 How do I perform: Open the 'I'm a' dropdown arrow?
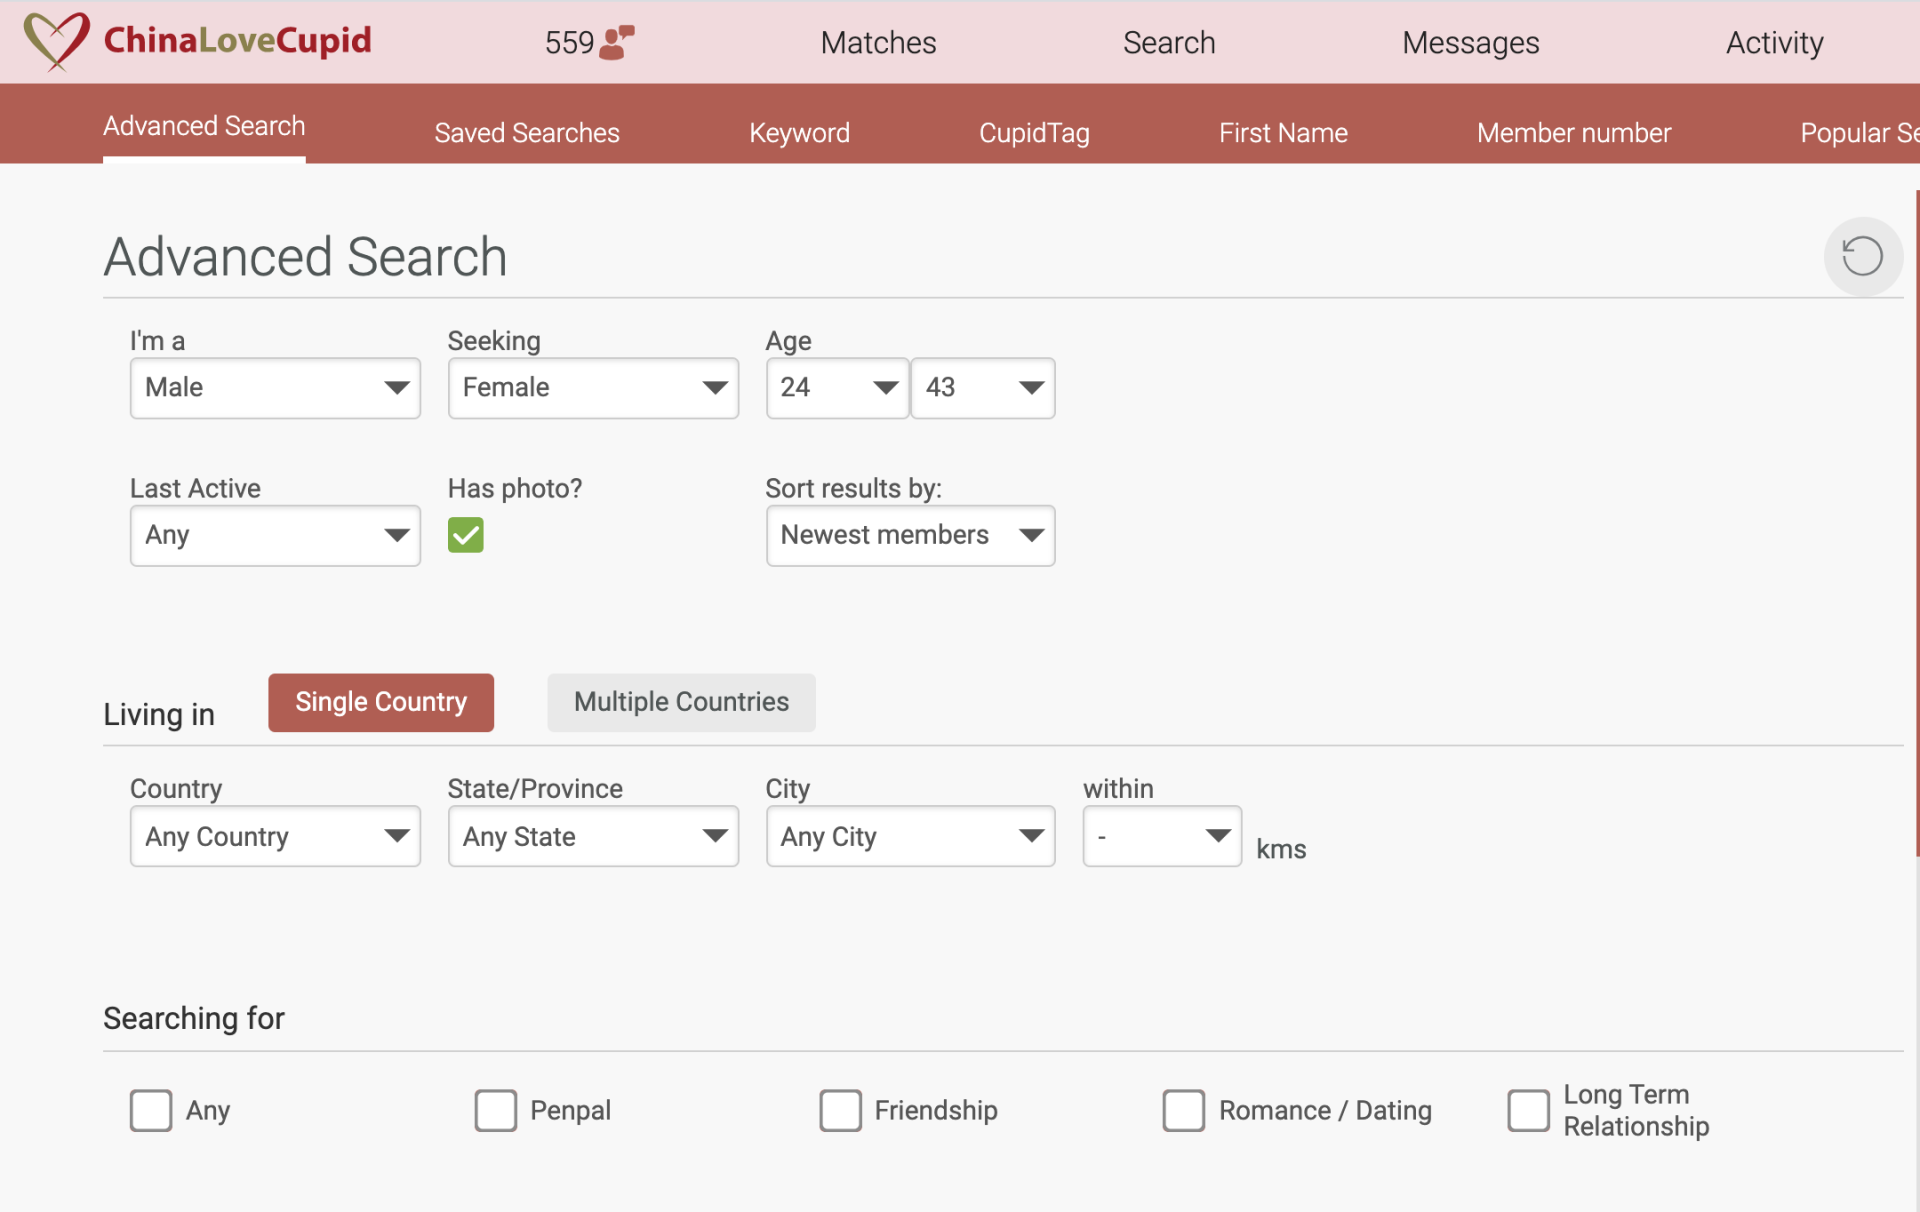point(396,388)
